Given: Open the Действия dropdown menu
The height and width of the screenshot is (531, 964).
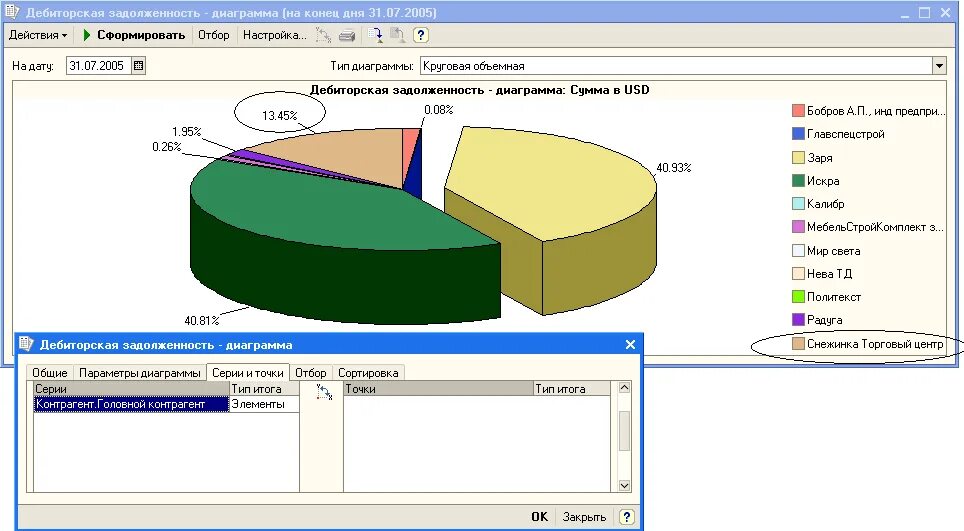Looking at the screenshot, I should point(38,35).
